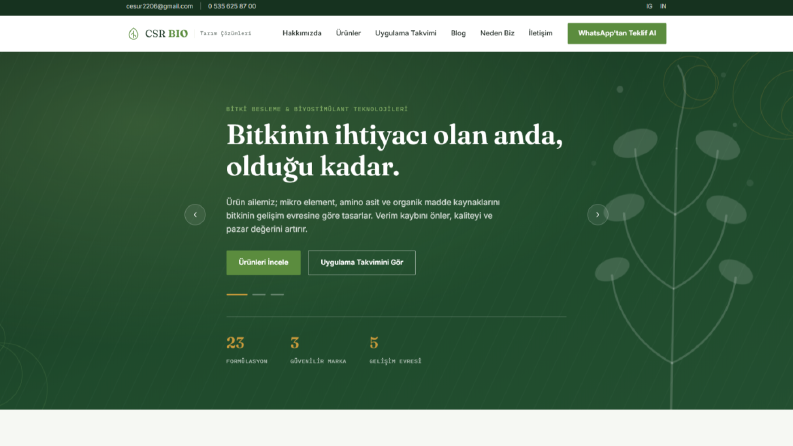The height and width of the screenshot is (446, 793).
Task: Click the Tarım Çözümleri tagline text
Action: [x=226, y=33]
